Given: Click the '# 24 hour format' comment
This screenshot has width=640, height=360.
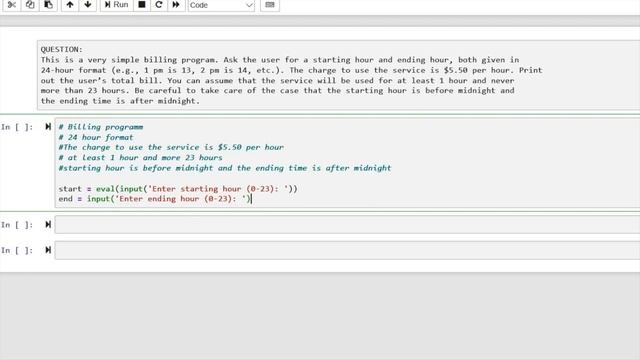Looking at the screenshot, I should [96, 137].
